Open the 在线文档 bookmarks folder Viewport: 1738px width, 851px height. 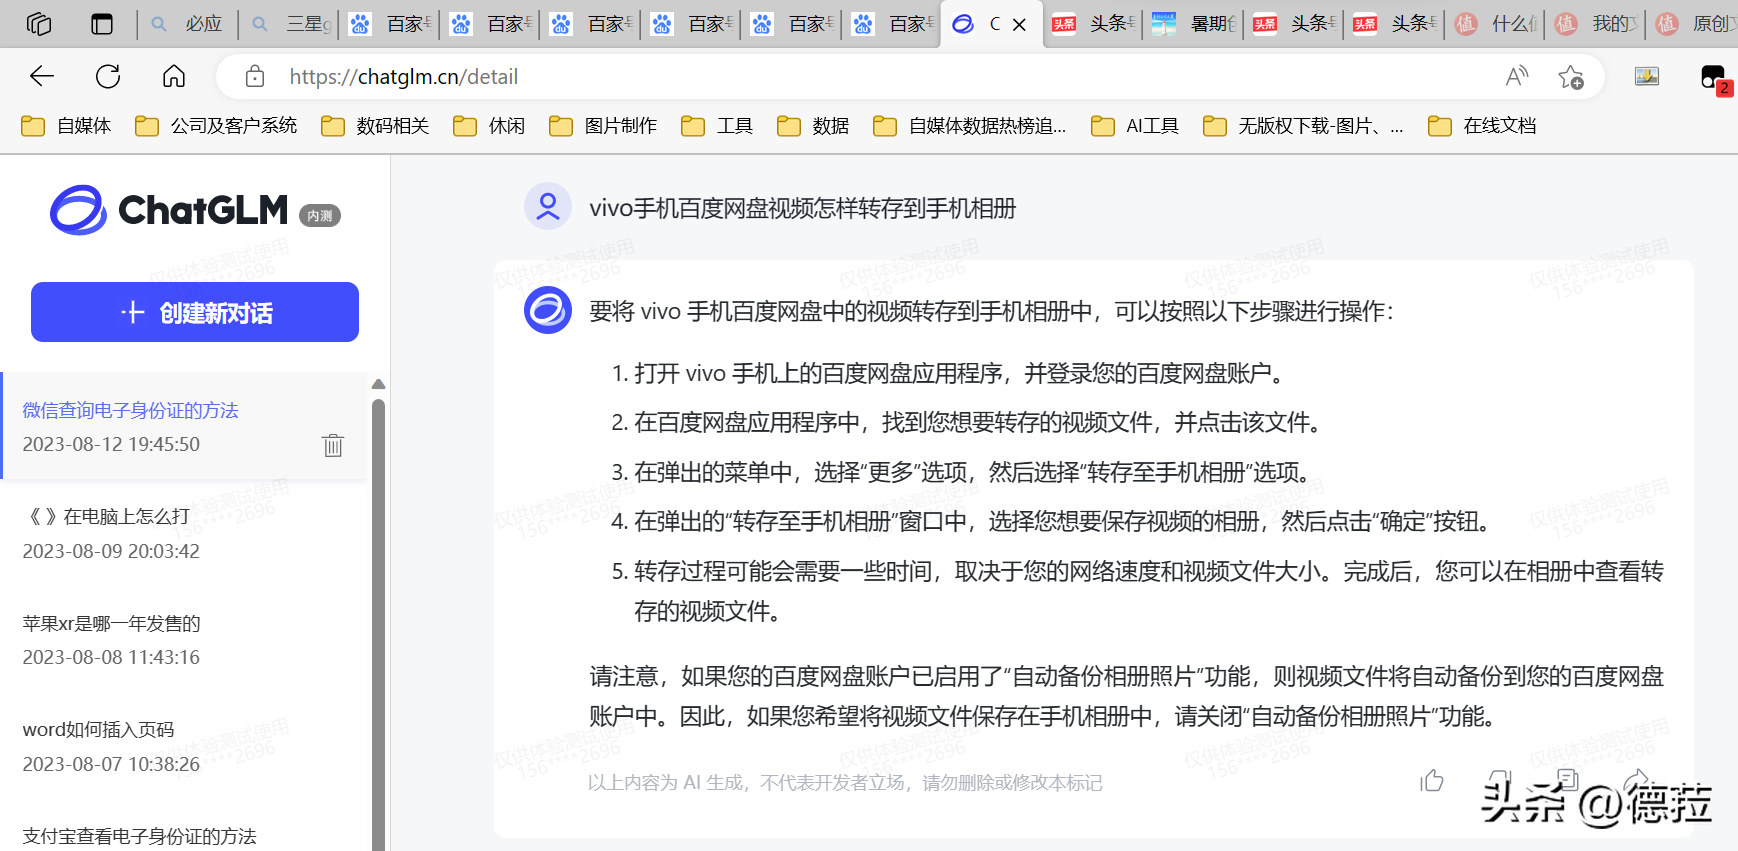(1482, 126)
